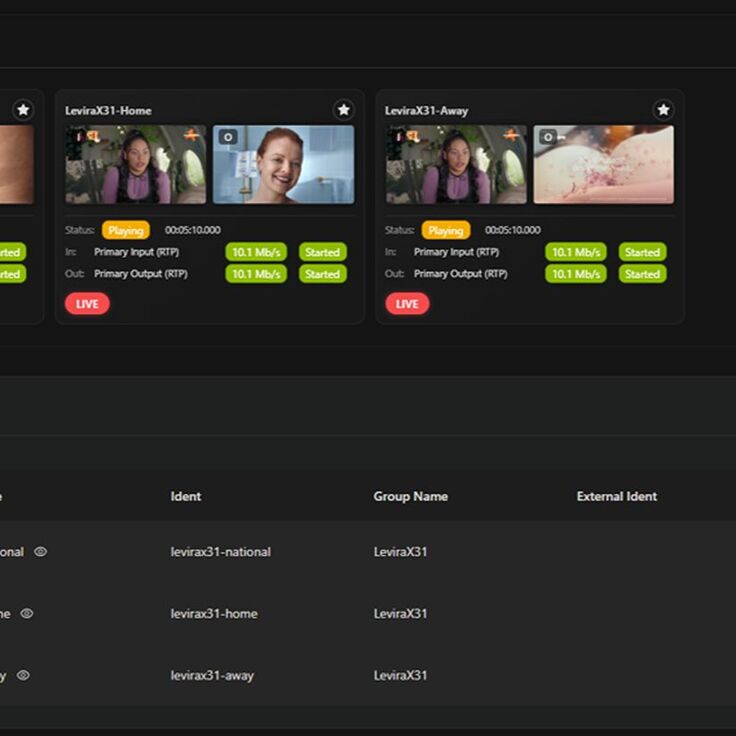Toggle the eye icon in the levirax31-home row
Image resolution: width=736 pixels, height=736 pixels.
point(27,613)
